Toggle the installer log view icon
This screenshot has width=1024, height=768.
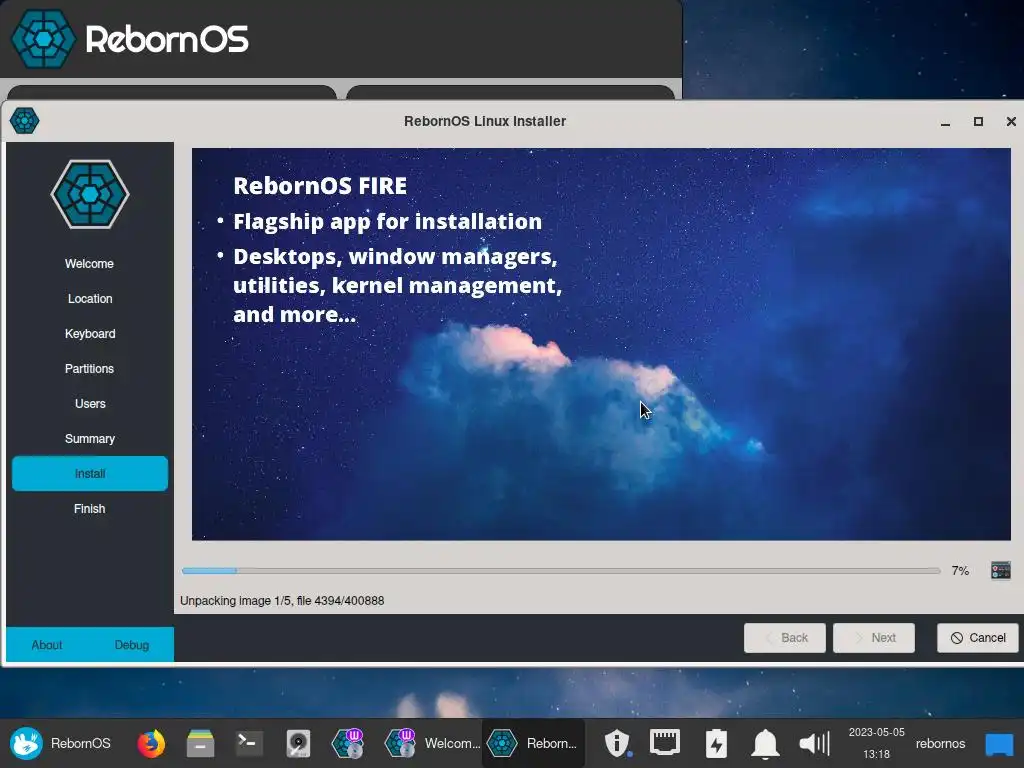pyautogui.click(x=1000, y=570)
